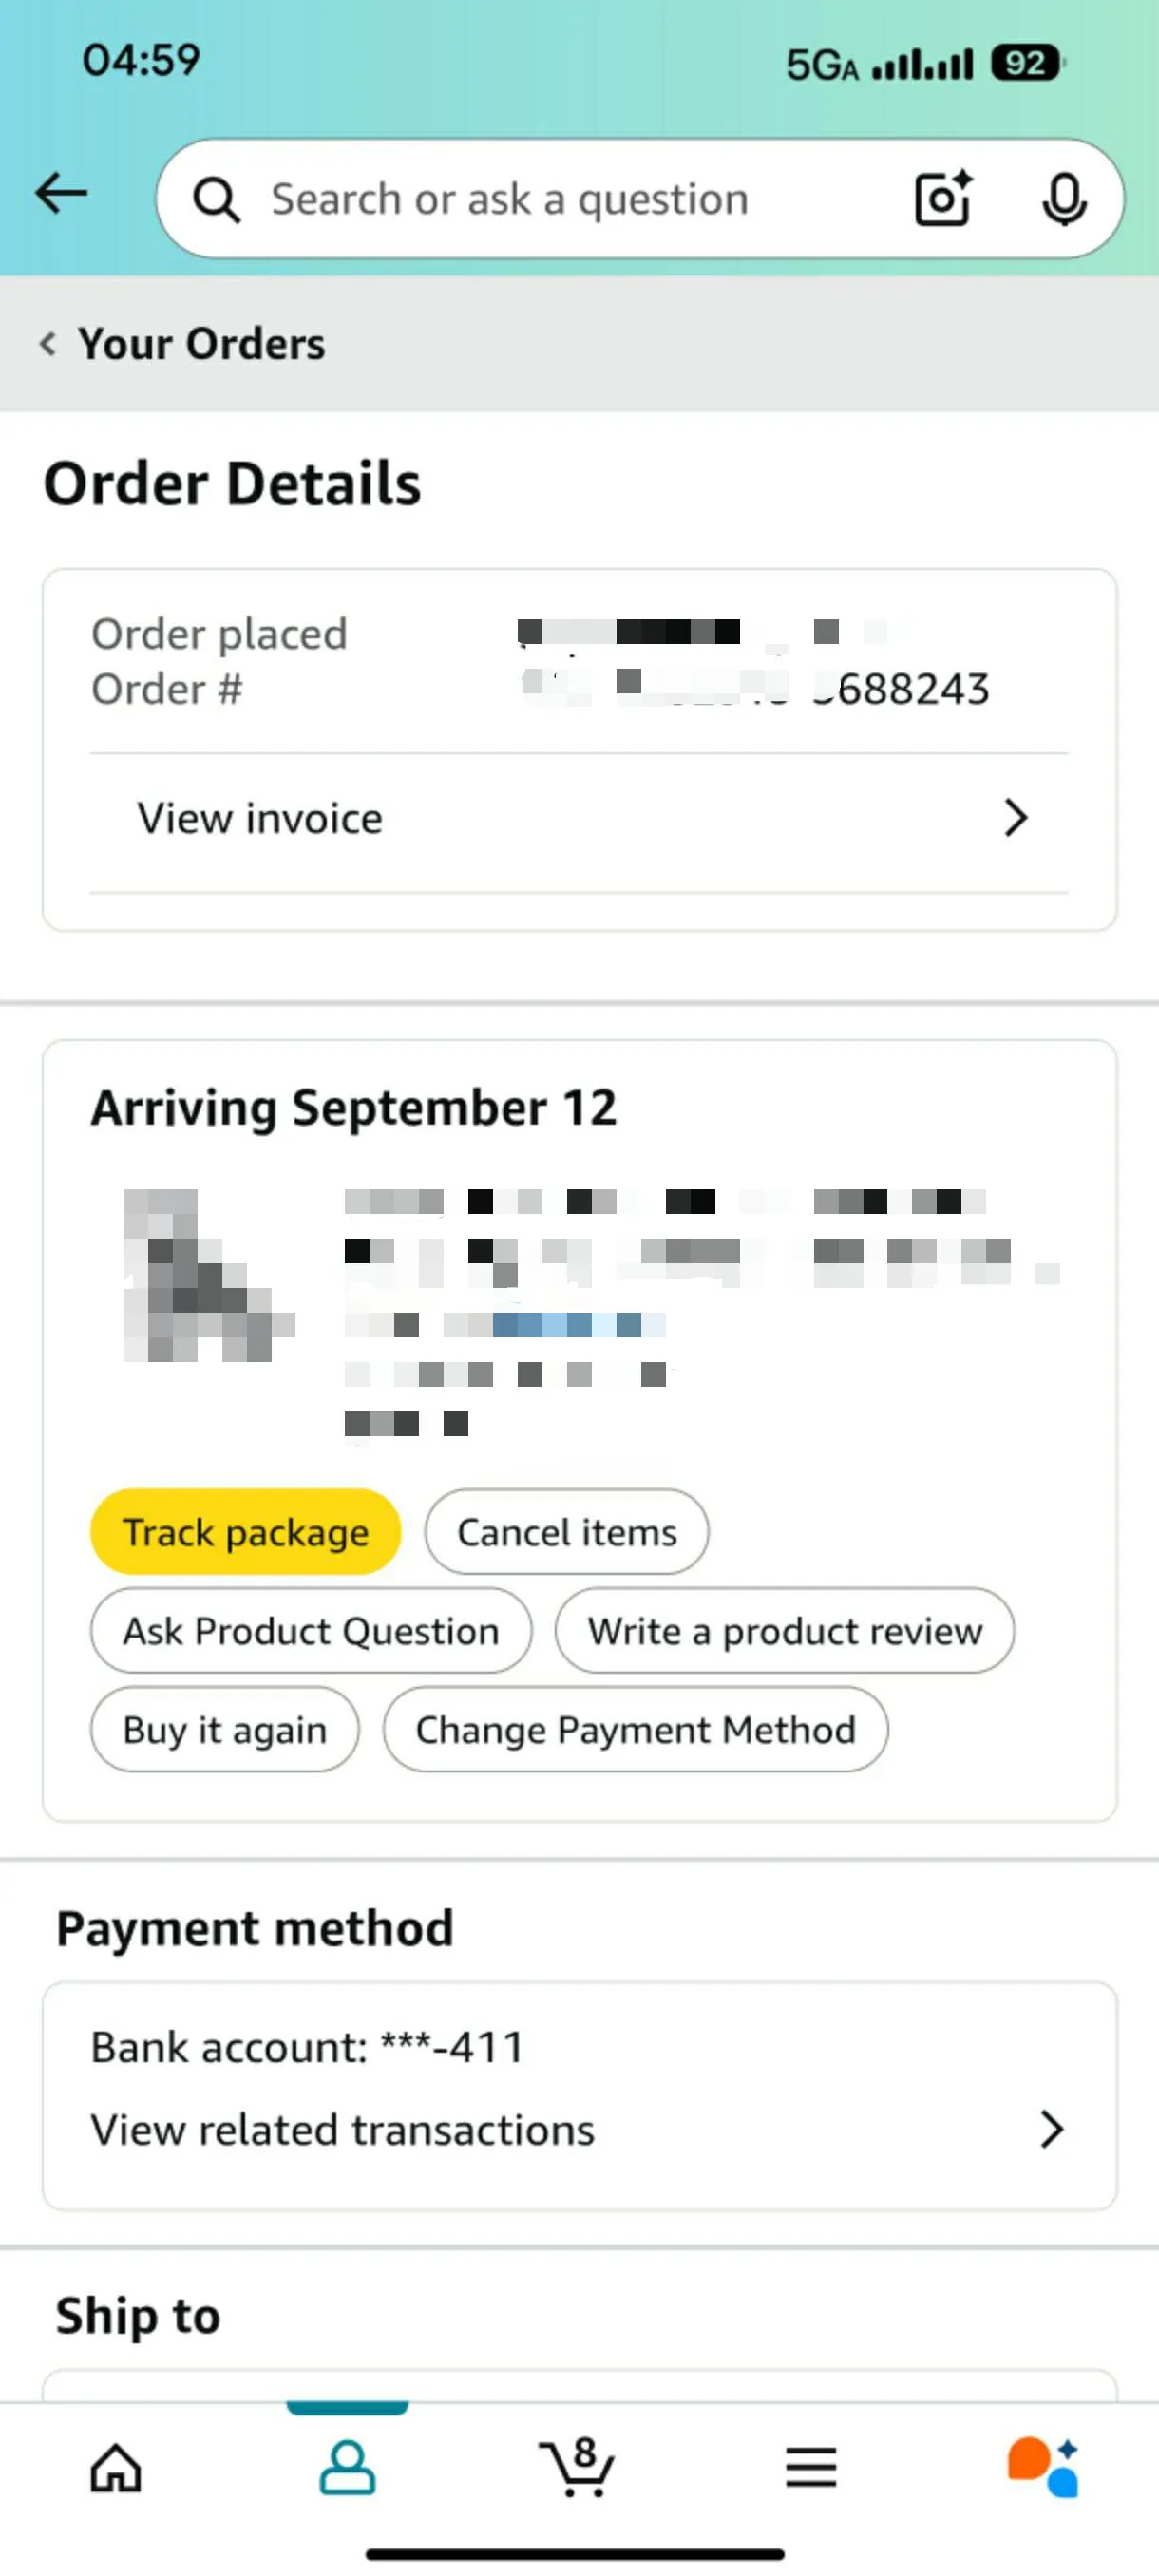The height and width of the screenshot is (2576, 1159).
Task: Open camera lens visual search
Action: pos(943,199)
